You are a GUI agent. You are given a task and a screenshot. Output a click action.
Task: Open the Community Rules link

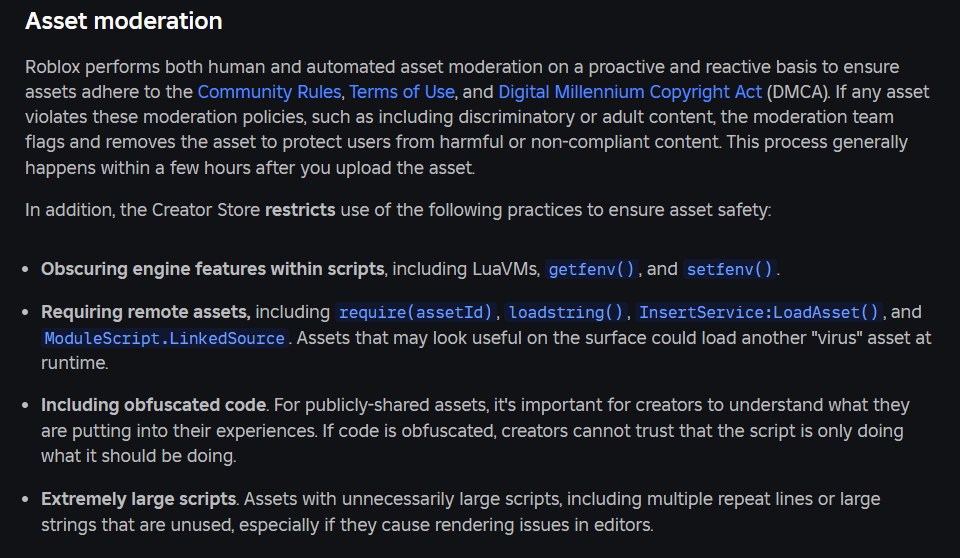[x=269, y=92]
